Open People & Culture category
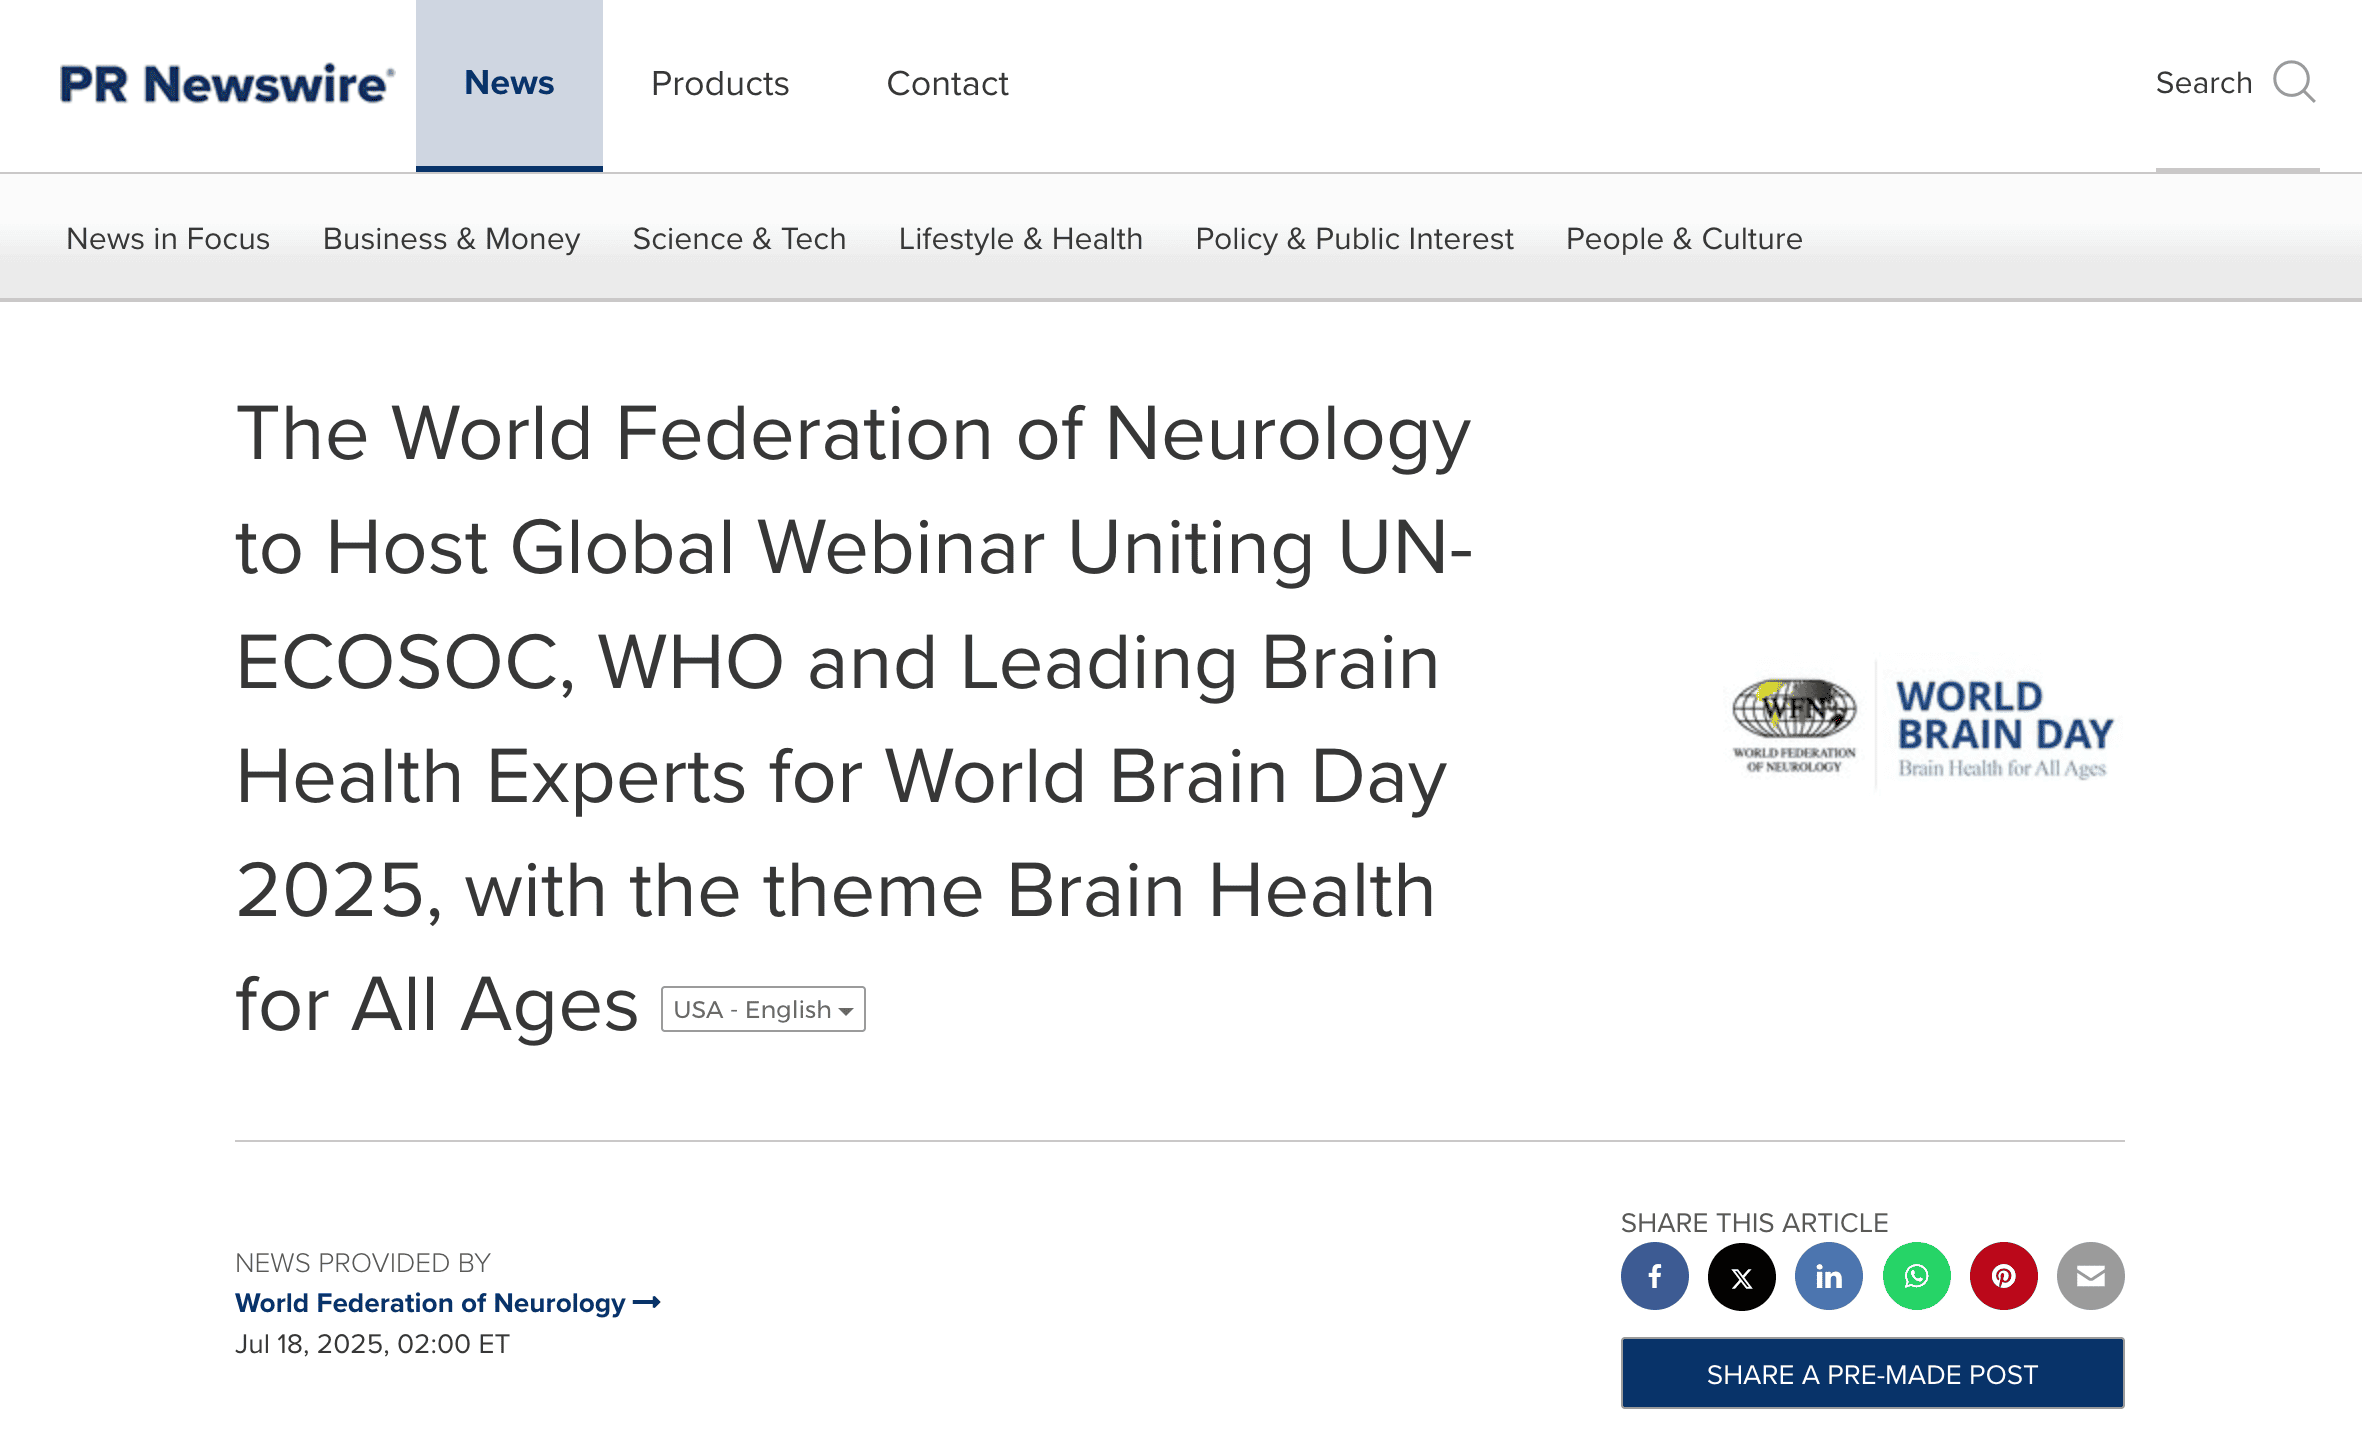Screen dimensions: 2362x1456 [x=1684, y=239]
